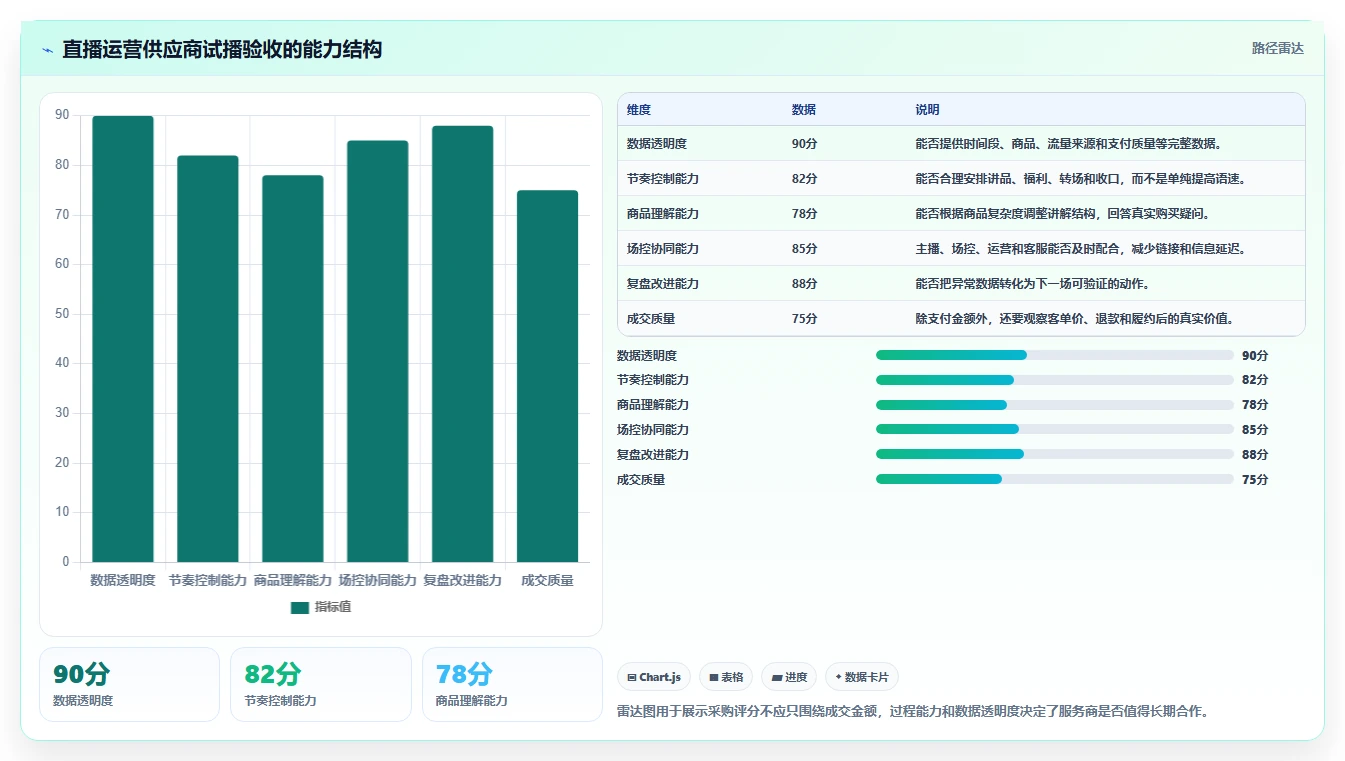Screen dimensions: 1345x761
Task: Click the description starting 除支付金额外
Action: tap(1075, 319)
